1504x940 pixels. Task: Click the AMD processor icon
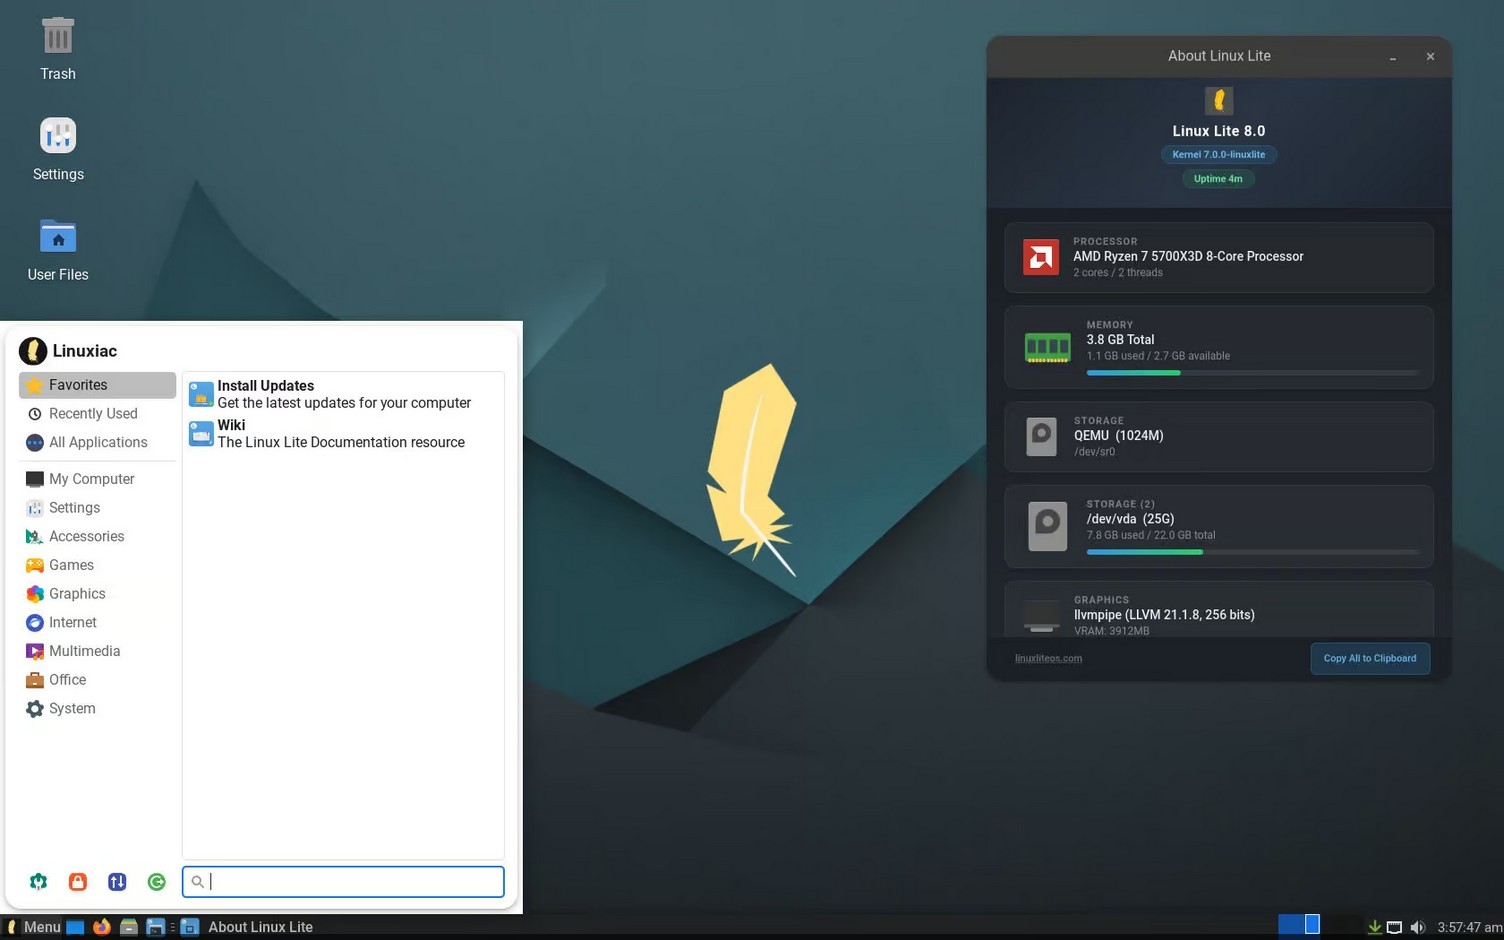1041,257
